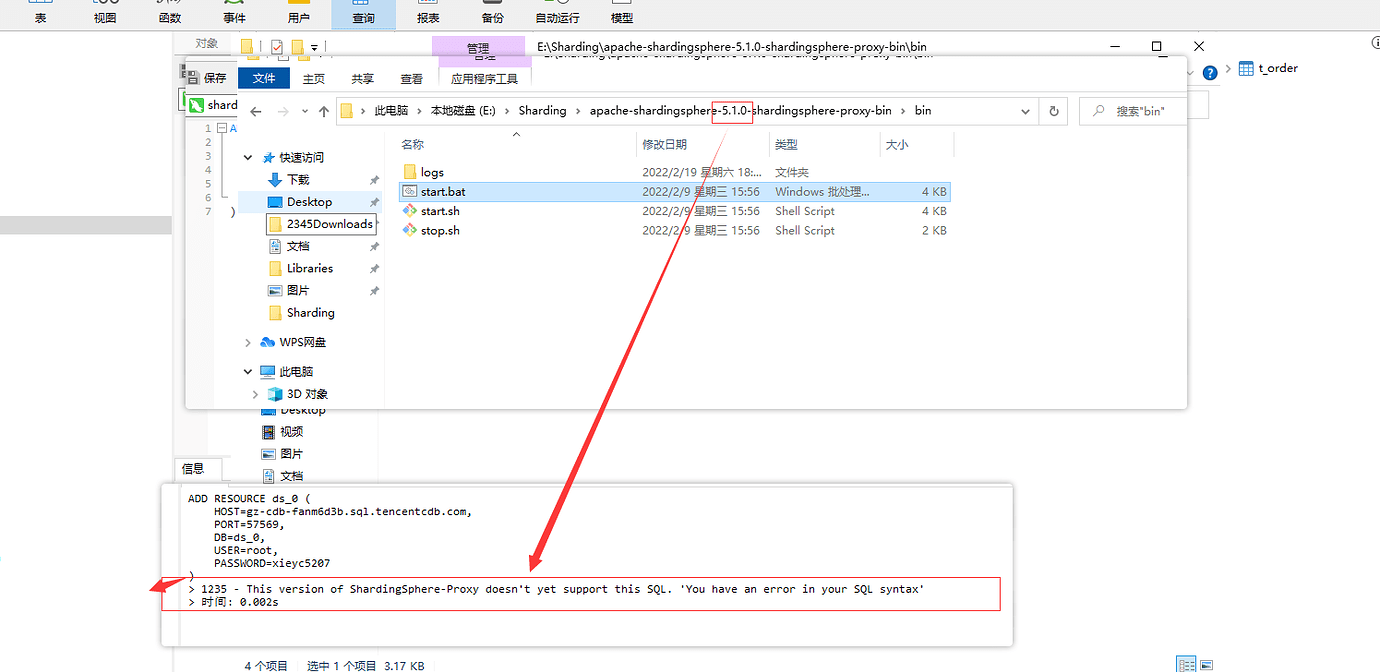Open the 报表 (Report) toolbar item
Viewport: 1380px width, 672px height.
coord(428,14)
